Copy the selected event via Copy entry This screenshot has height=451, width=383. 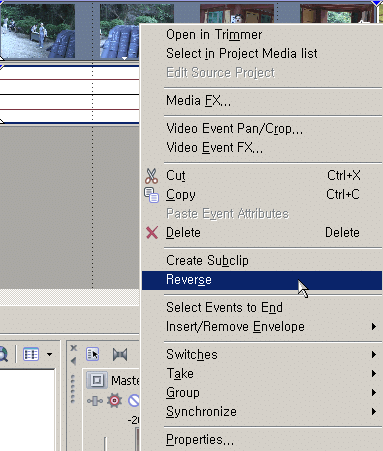point(262,195)
